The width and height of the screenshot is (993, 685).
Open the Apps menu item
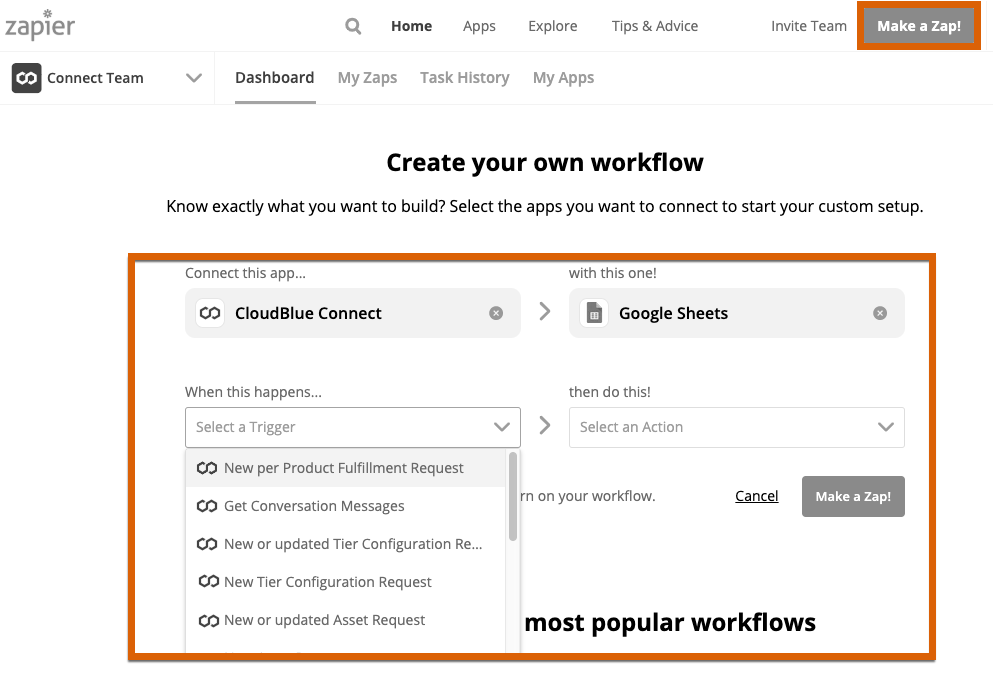pyautogui.click(x=479, y=26)
